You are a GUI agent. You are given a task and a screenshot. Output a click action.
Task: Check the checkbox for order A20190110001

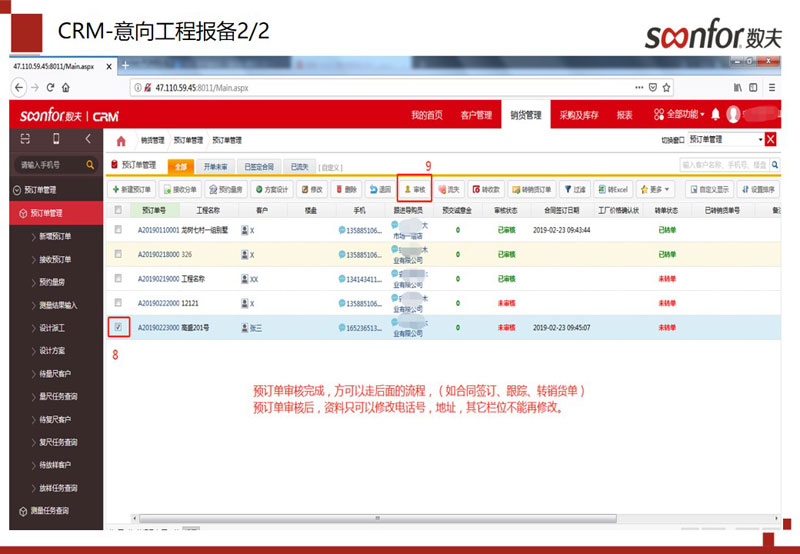[118, 230]
